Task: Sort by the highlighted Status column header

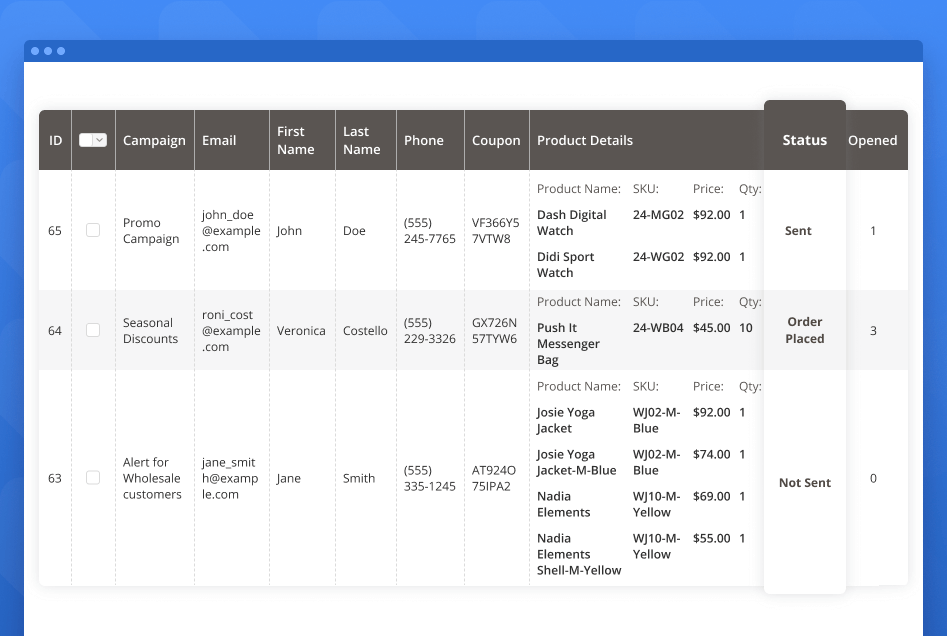Action: click(804, 141)
